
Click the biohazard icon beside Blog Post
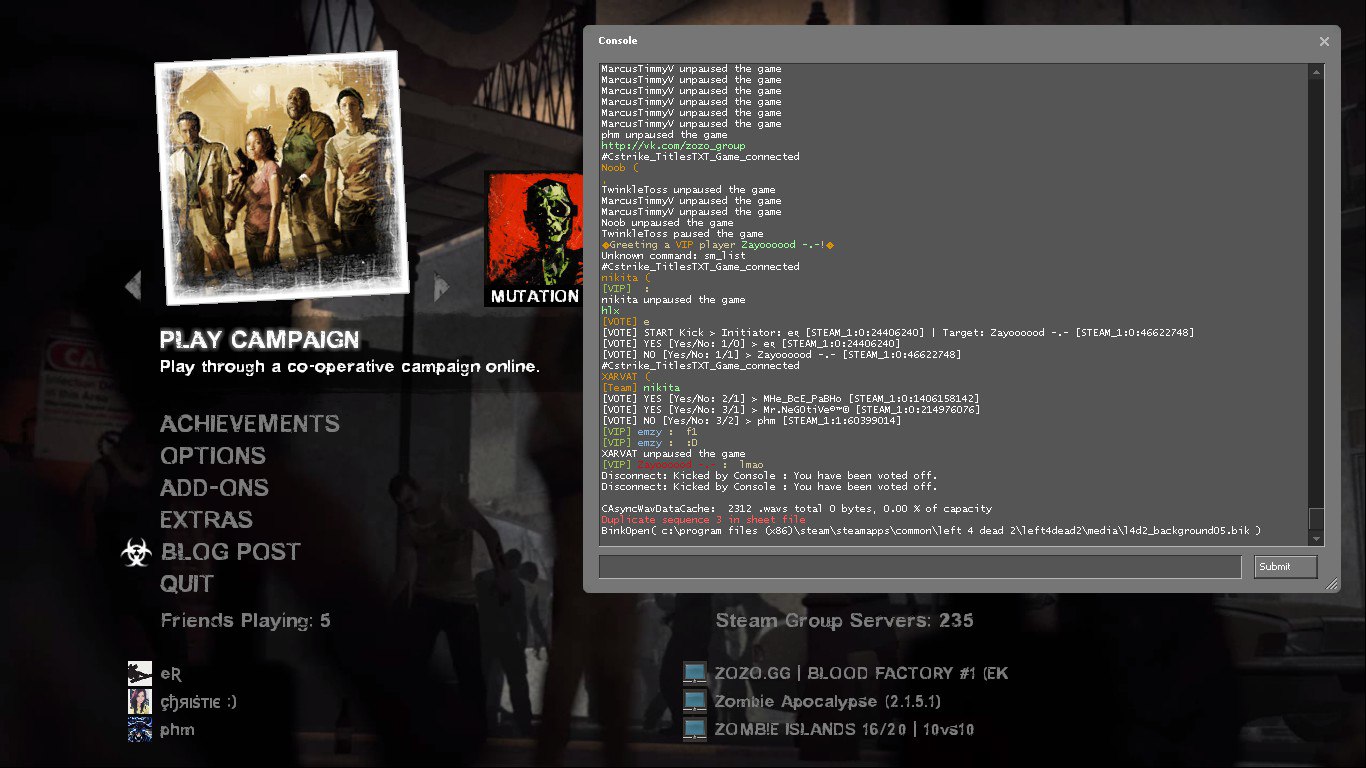137,552
